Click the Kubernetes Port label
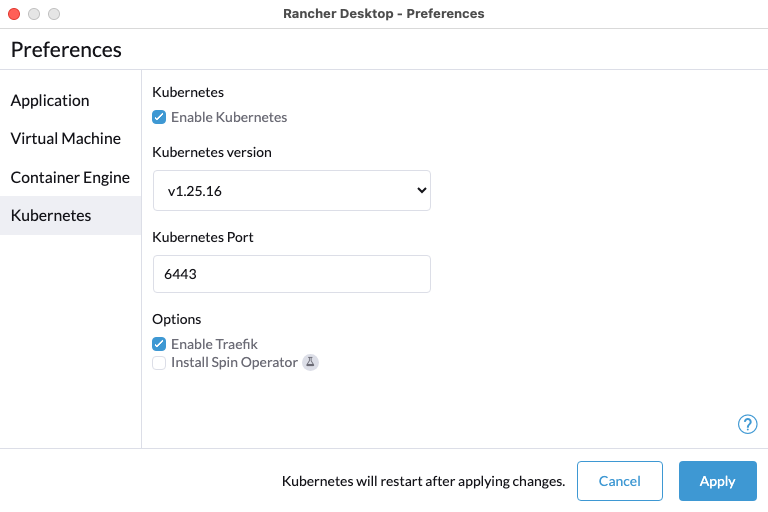 coord(203,237)
